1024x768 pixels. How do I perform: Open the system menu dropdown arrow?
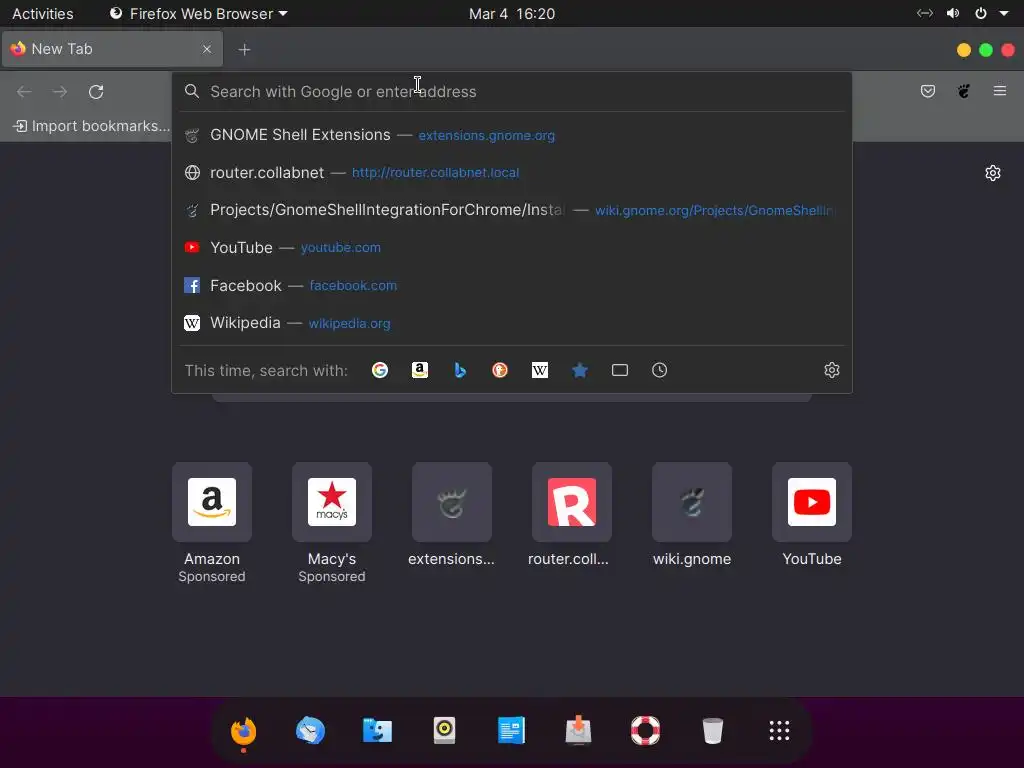tap(1004, 13)
